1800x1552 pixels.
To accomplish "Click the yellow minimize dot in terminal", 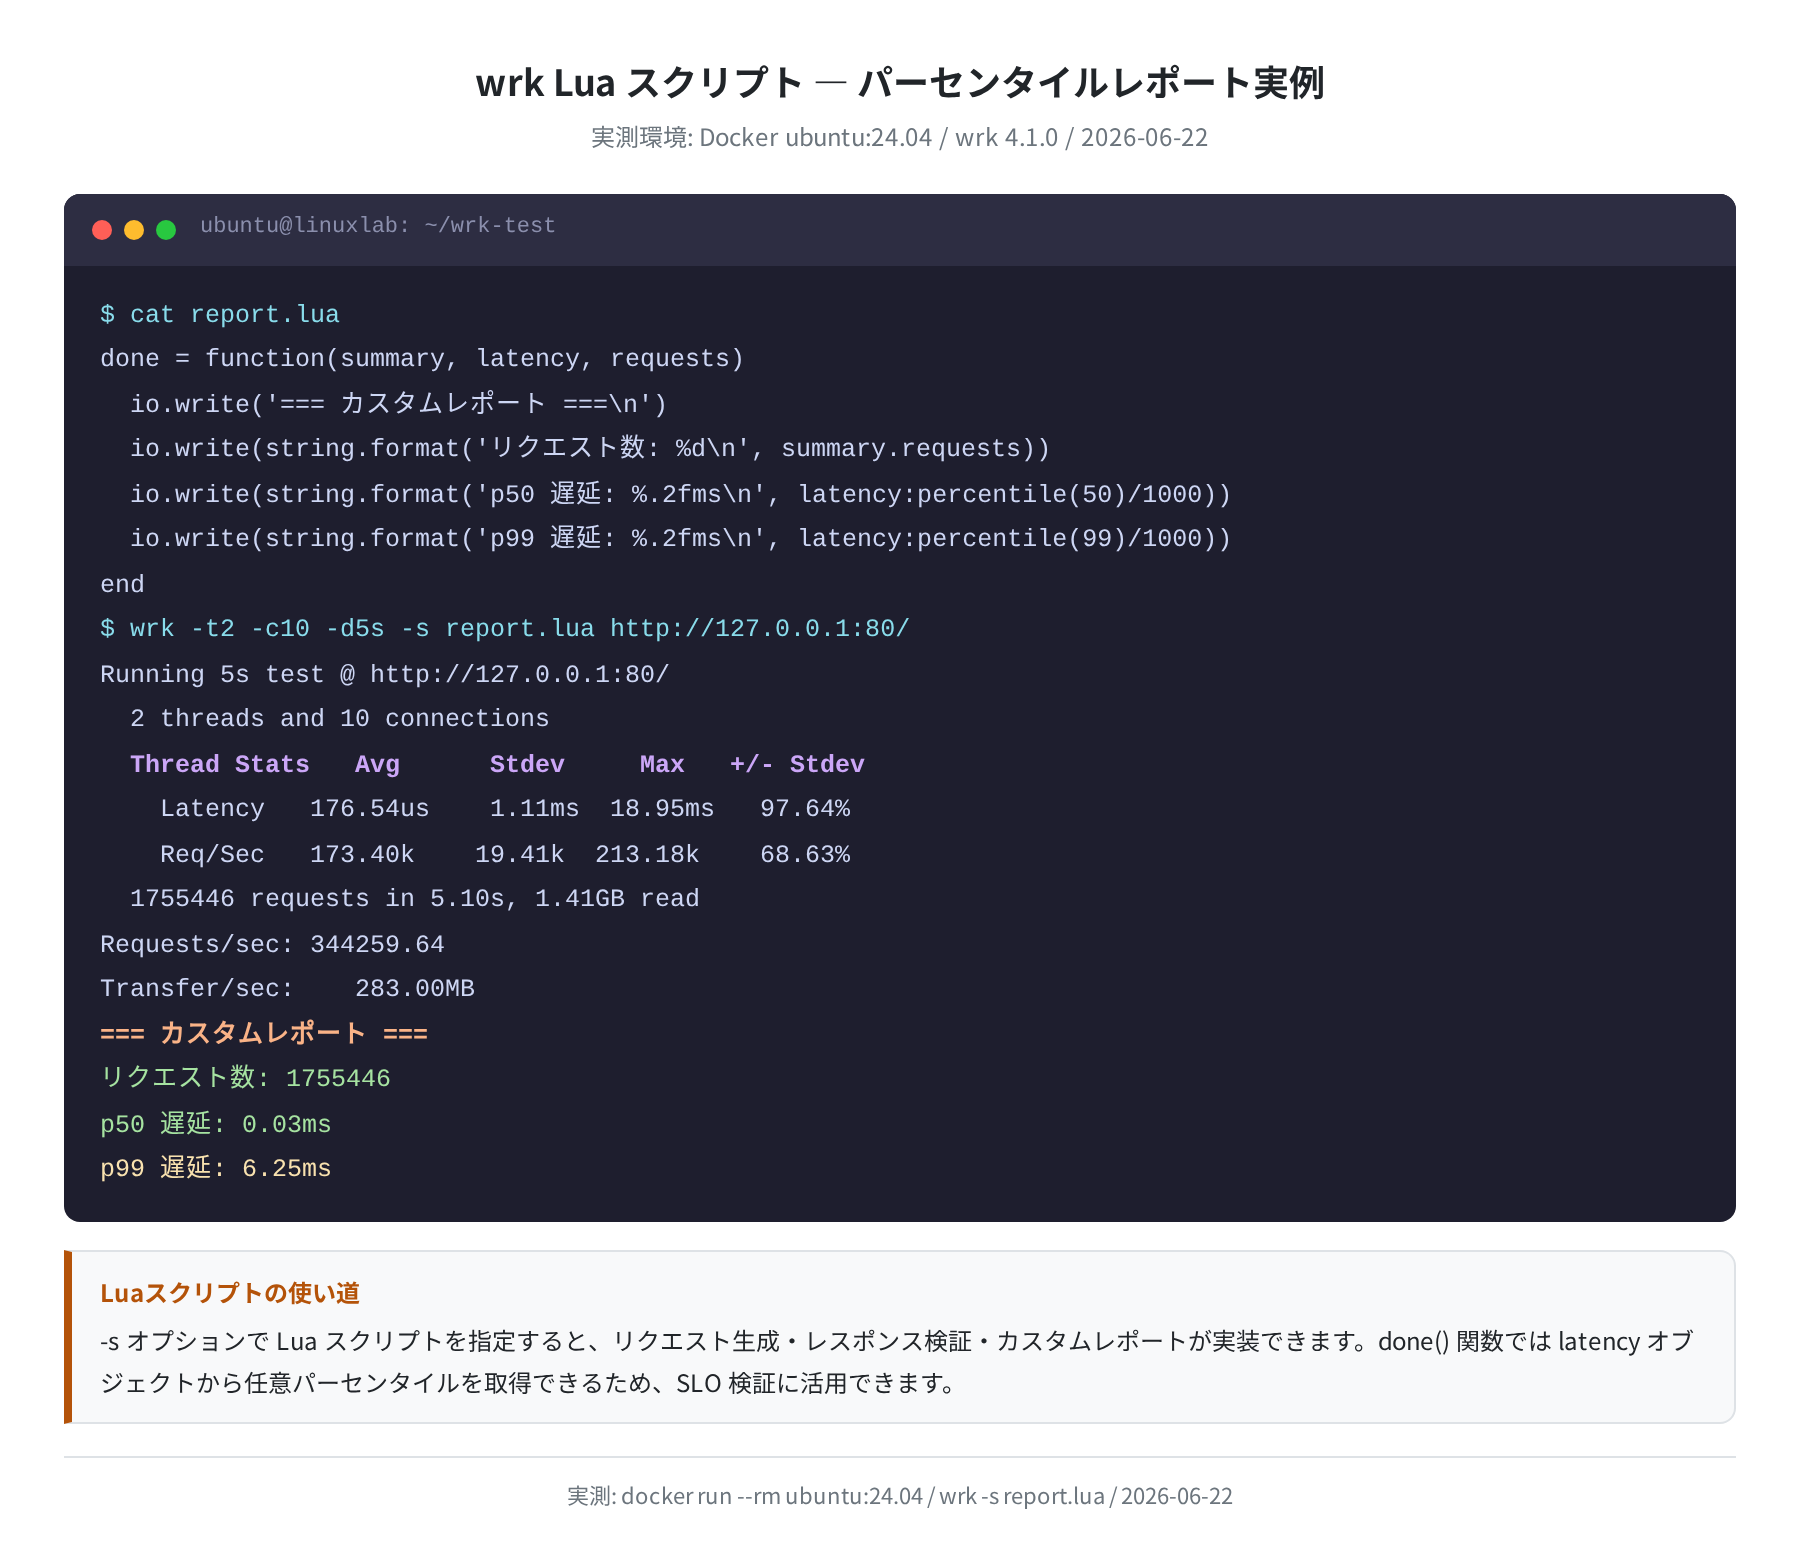I will 134,230.
